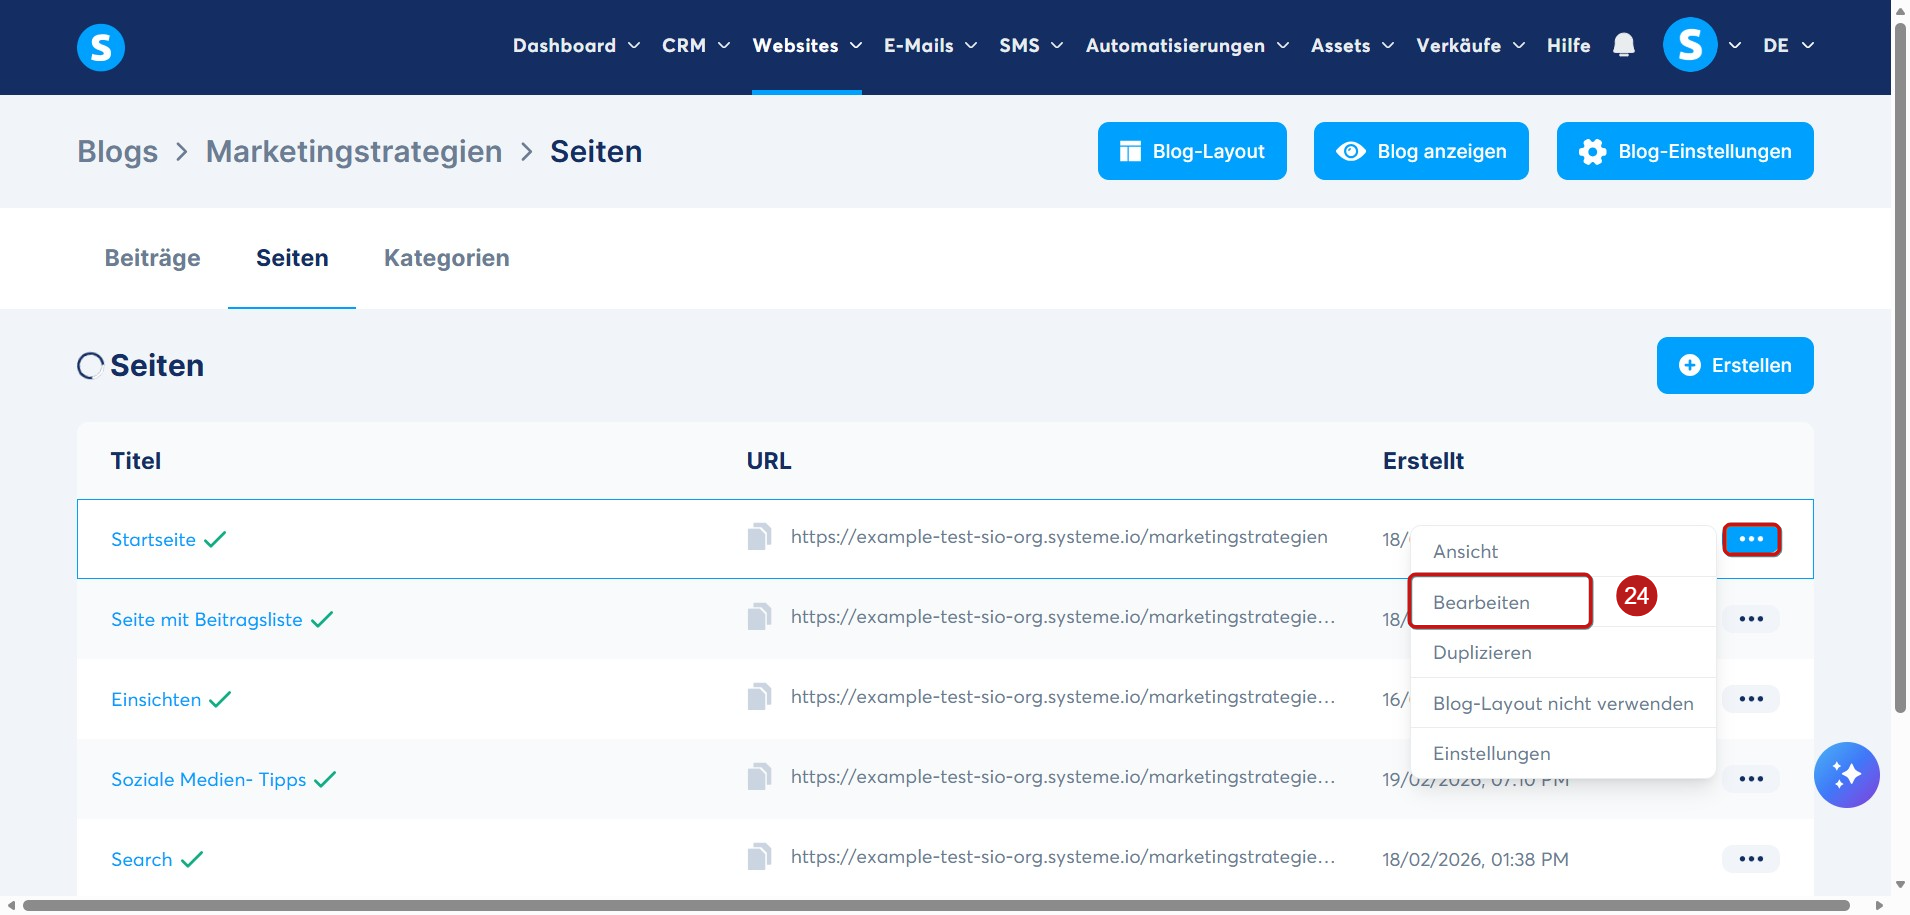
Task: Open three-dot menu for Einsichten
Action: [1751, 699]
